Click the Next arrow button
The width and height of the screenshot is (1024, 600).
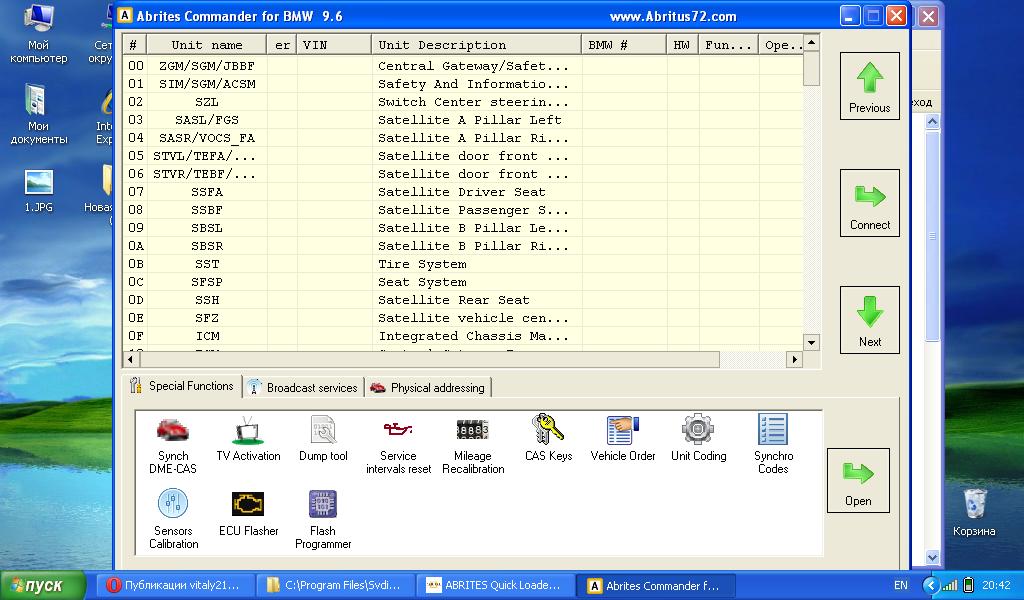[x=869, y=320]
